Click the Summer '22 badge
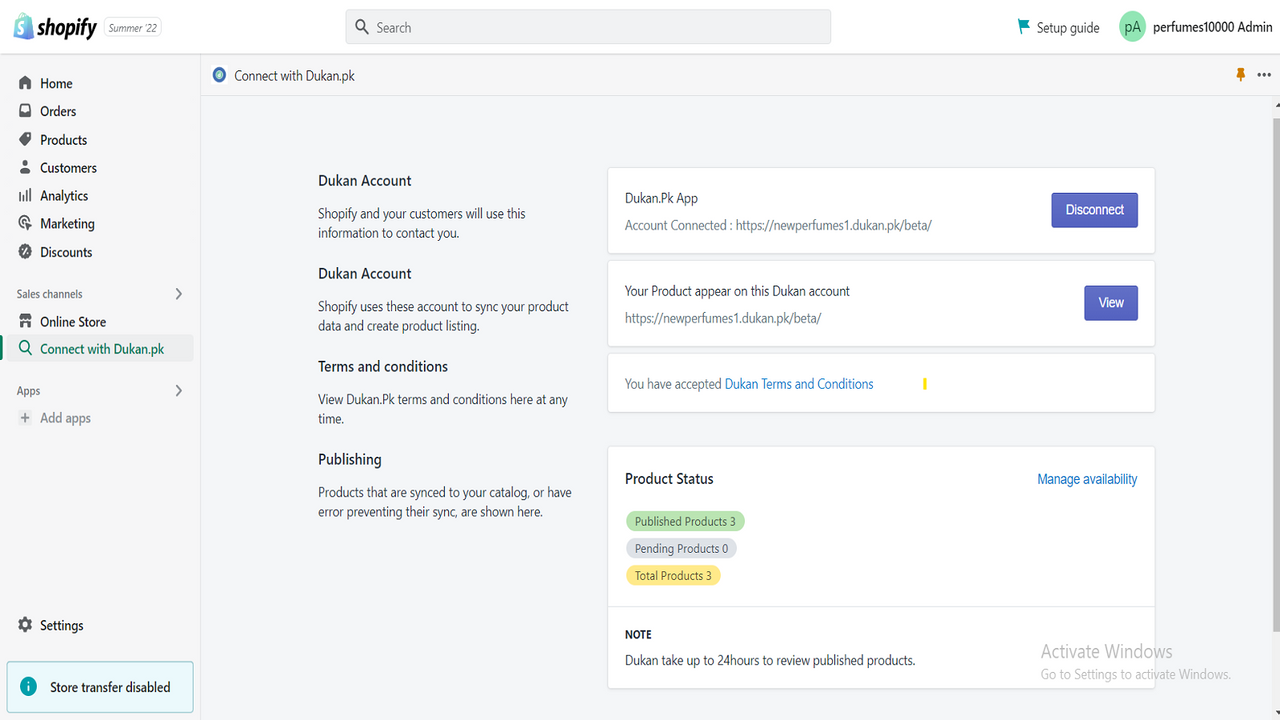 tap(133, 28)
